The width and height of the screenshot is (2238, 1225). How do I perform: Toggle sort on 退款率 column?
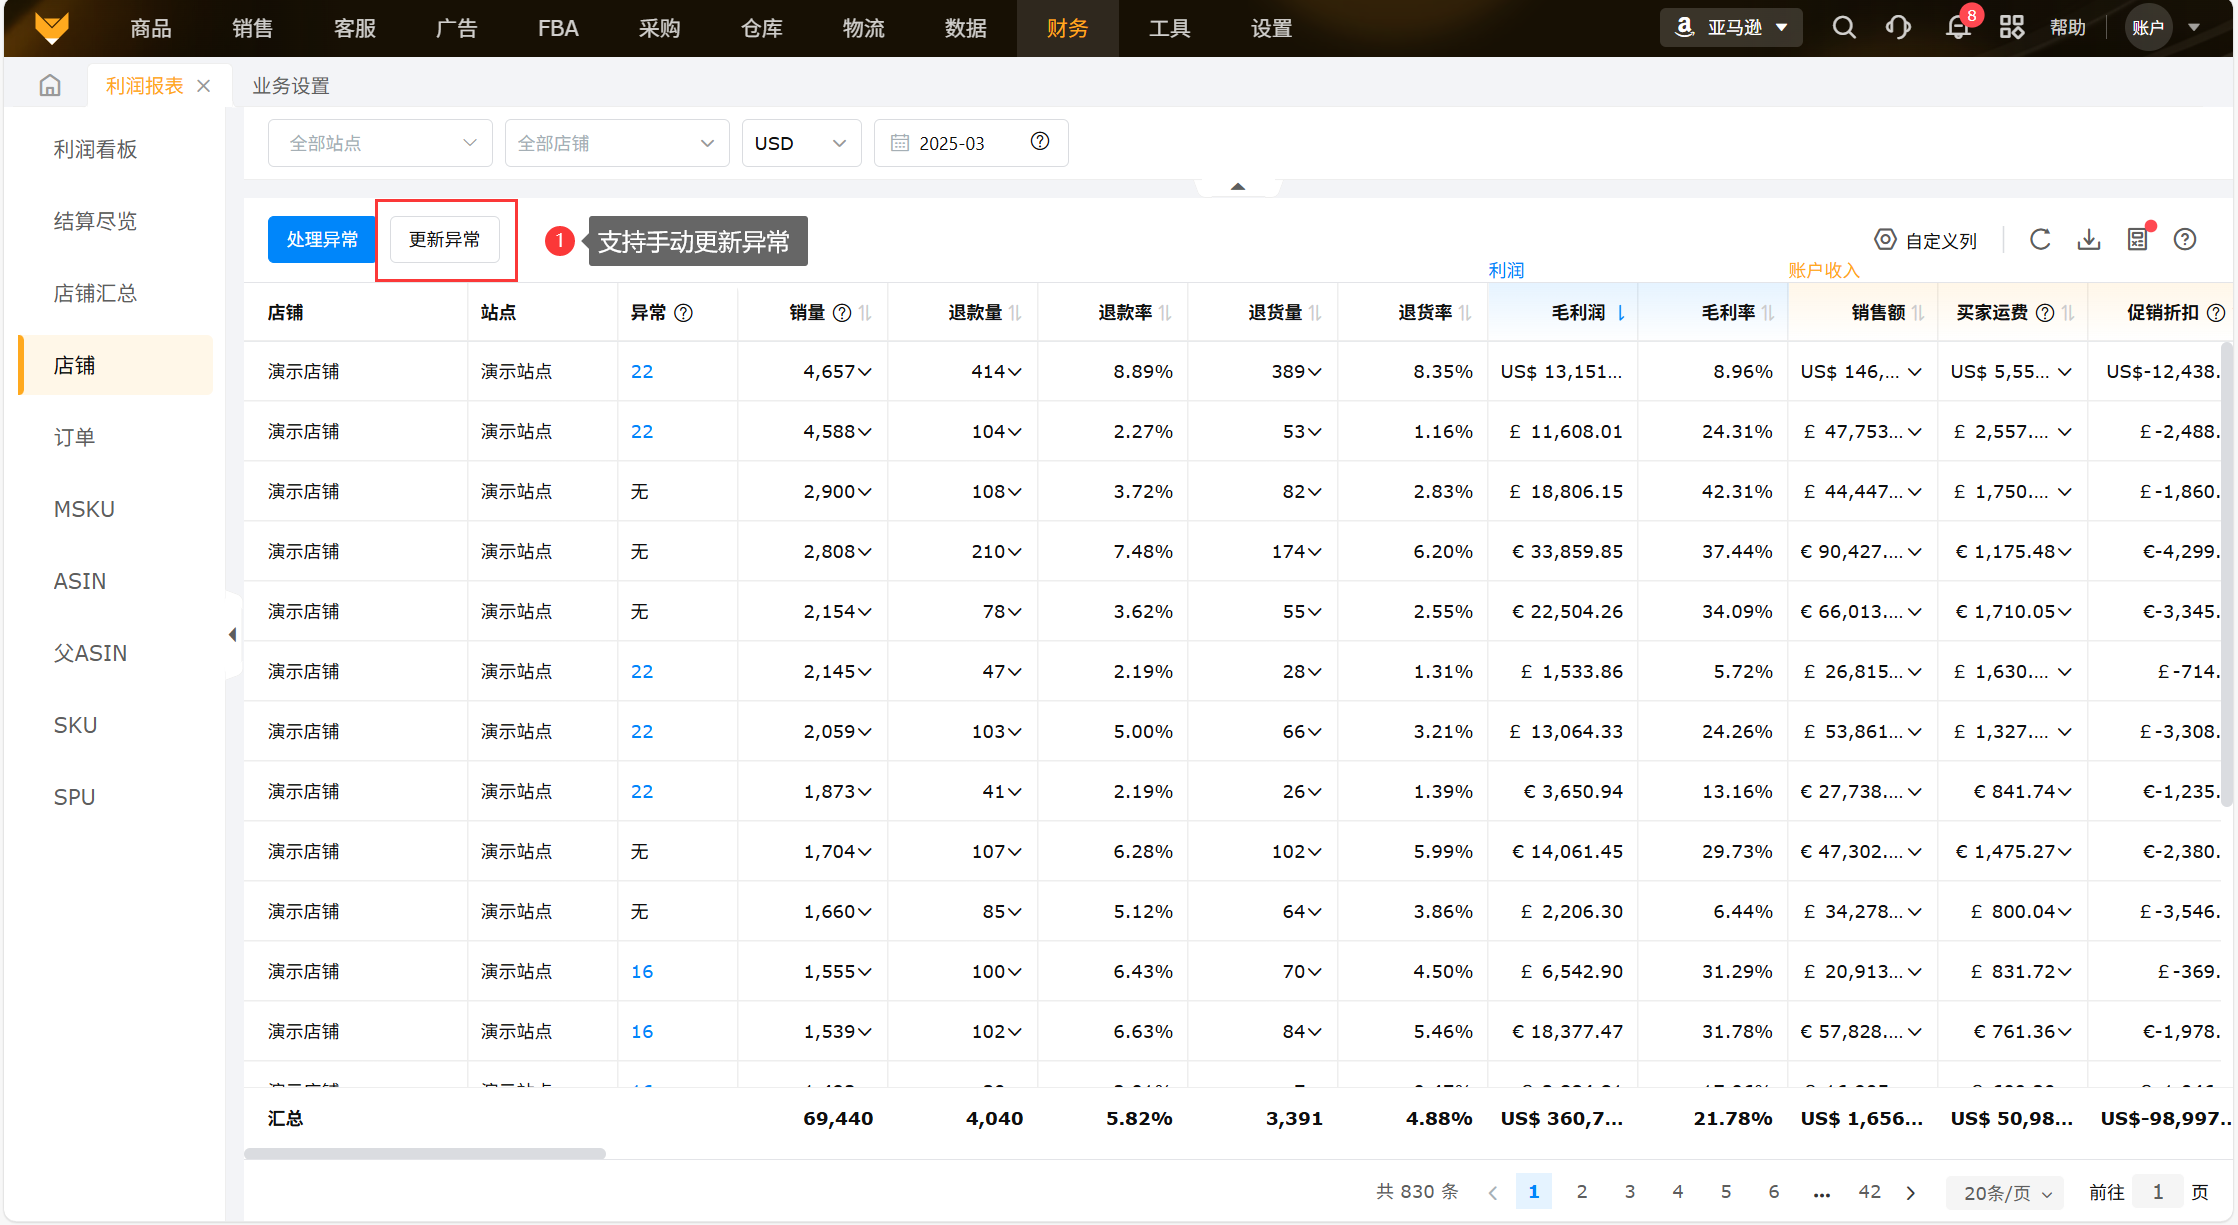pos(1165,313)
